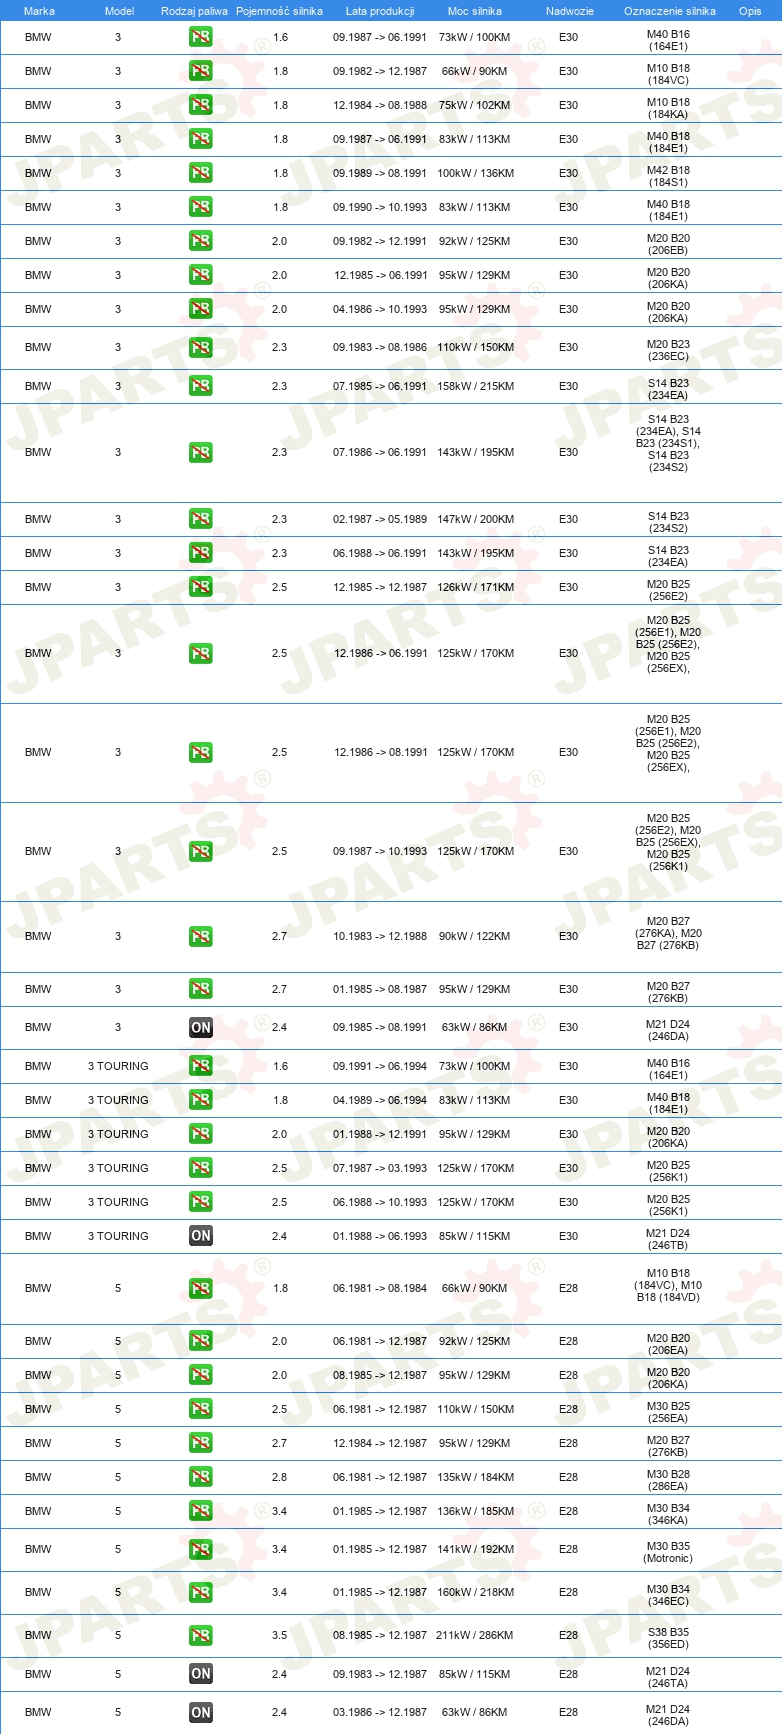Click the Opis column header
782x1734 pixels.
click(750, 11)
